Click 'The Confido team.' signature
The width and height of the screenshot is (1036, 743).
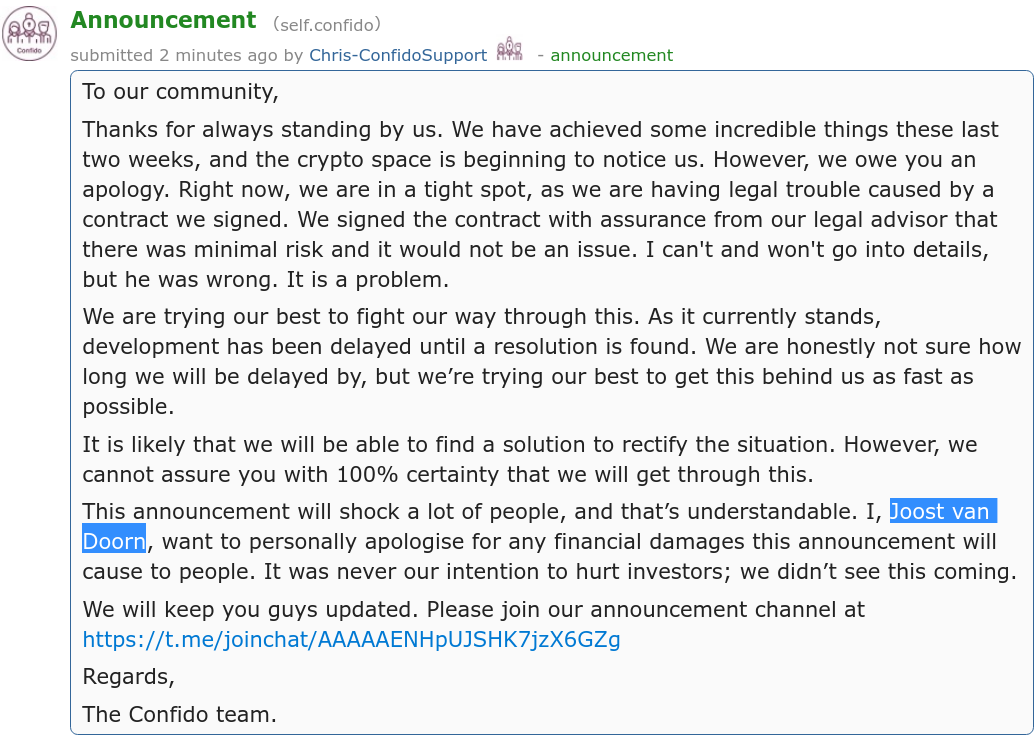coord(179,714)
